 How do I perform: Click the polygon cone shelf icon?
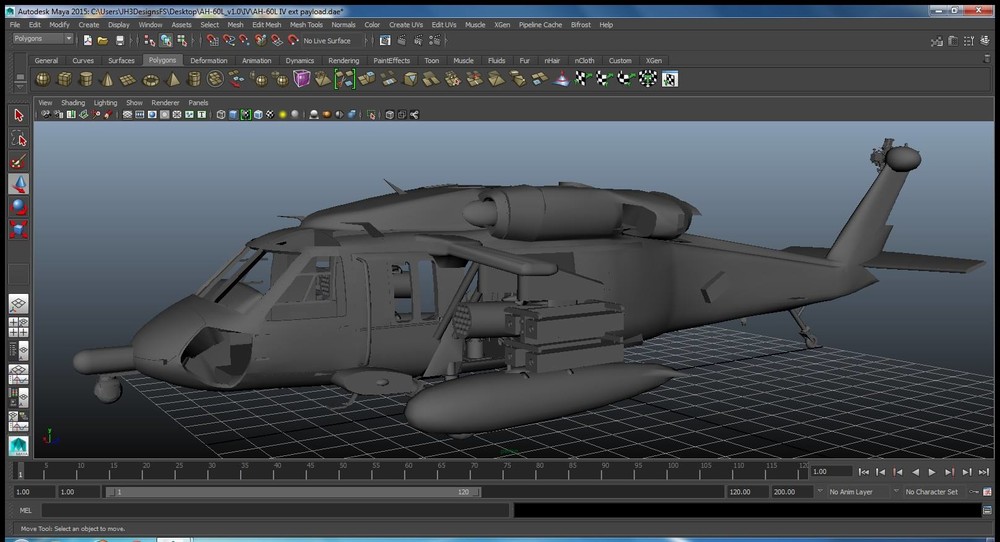[108, 79]
